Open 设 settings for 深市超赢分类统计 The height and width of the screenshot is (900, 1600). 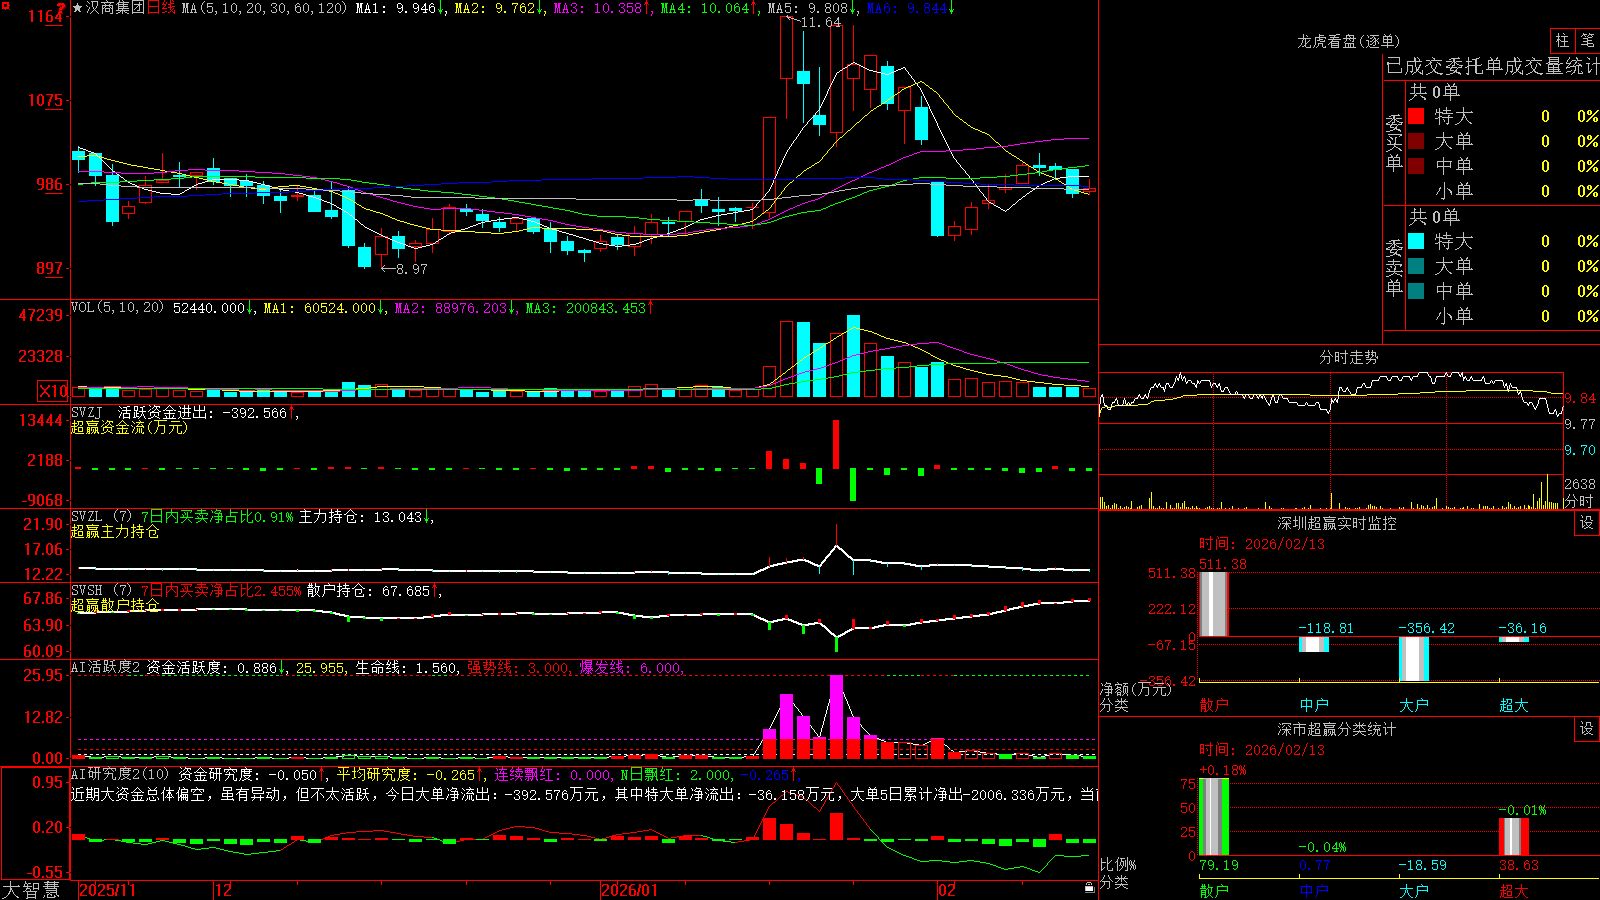(x=1587, y=729)
